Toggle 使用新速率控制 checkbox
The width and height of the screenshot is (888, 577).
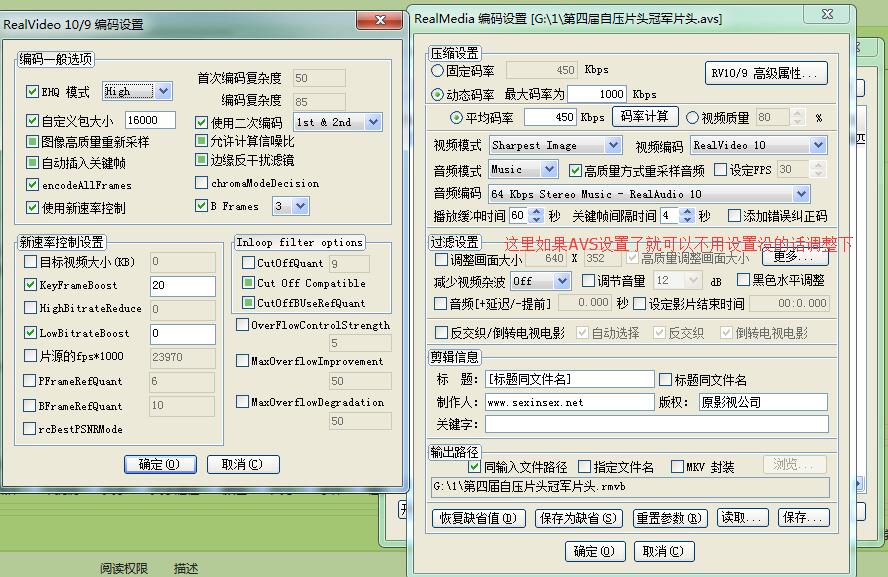(x=32, y=208)
